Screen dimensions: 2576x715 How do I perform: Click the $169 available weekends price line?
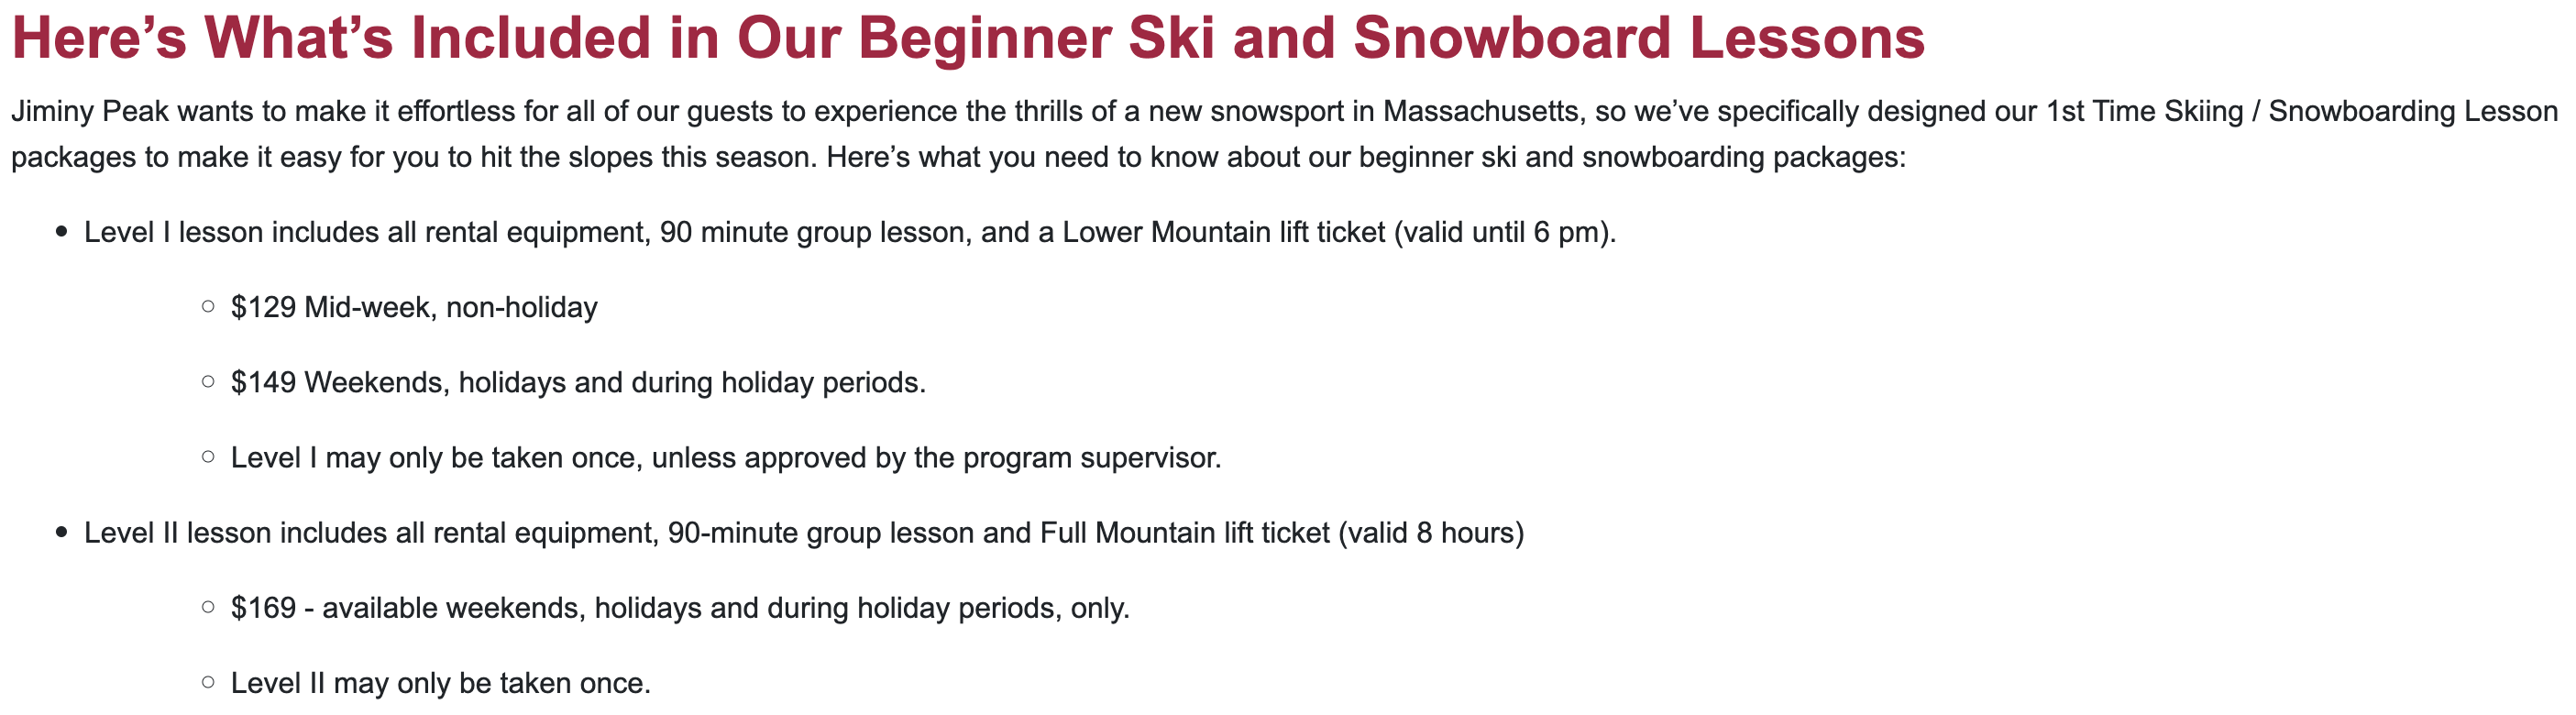pyautogui.click(x=680, y=608)
